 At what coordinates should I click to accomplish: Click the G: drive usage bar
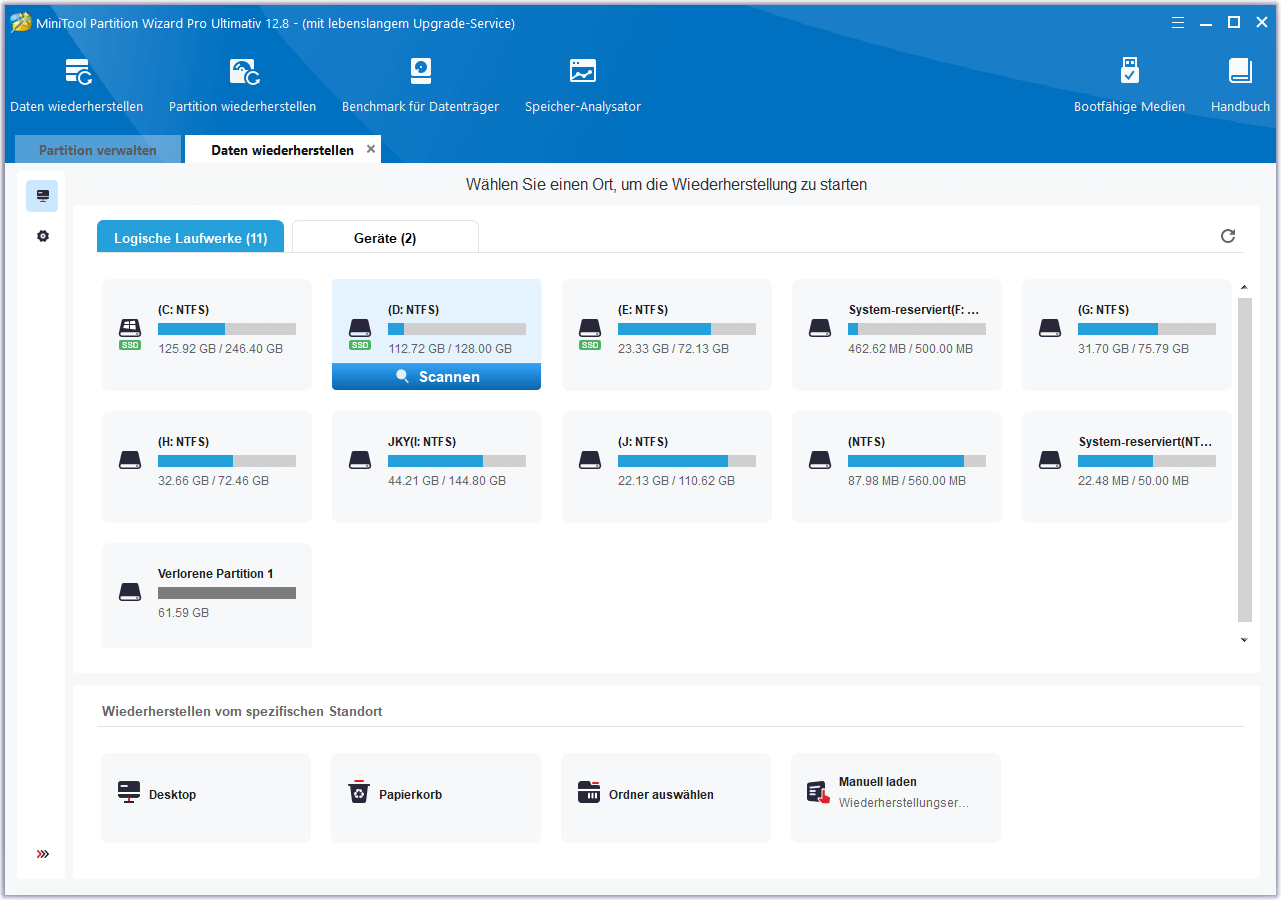(1147, 329)
